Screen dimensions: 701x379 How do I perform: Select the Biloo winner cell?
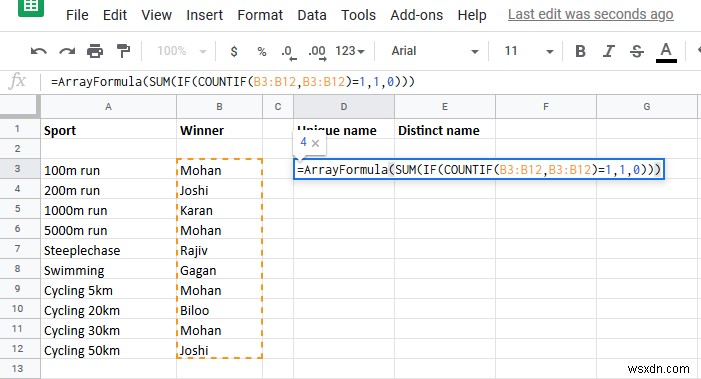click(x=219, y=309)
